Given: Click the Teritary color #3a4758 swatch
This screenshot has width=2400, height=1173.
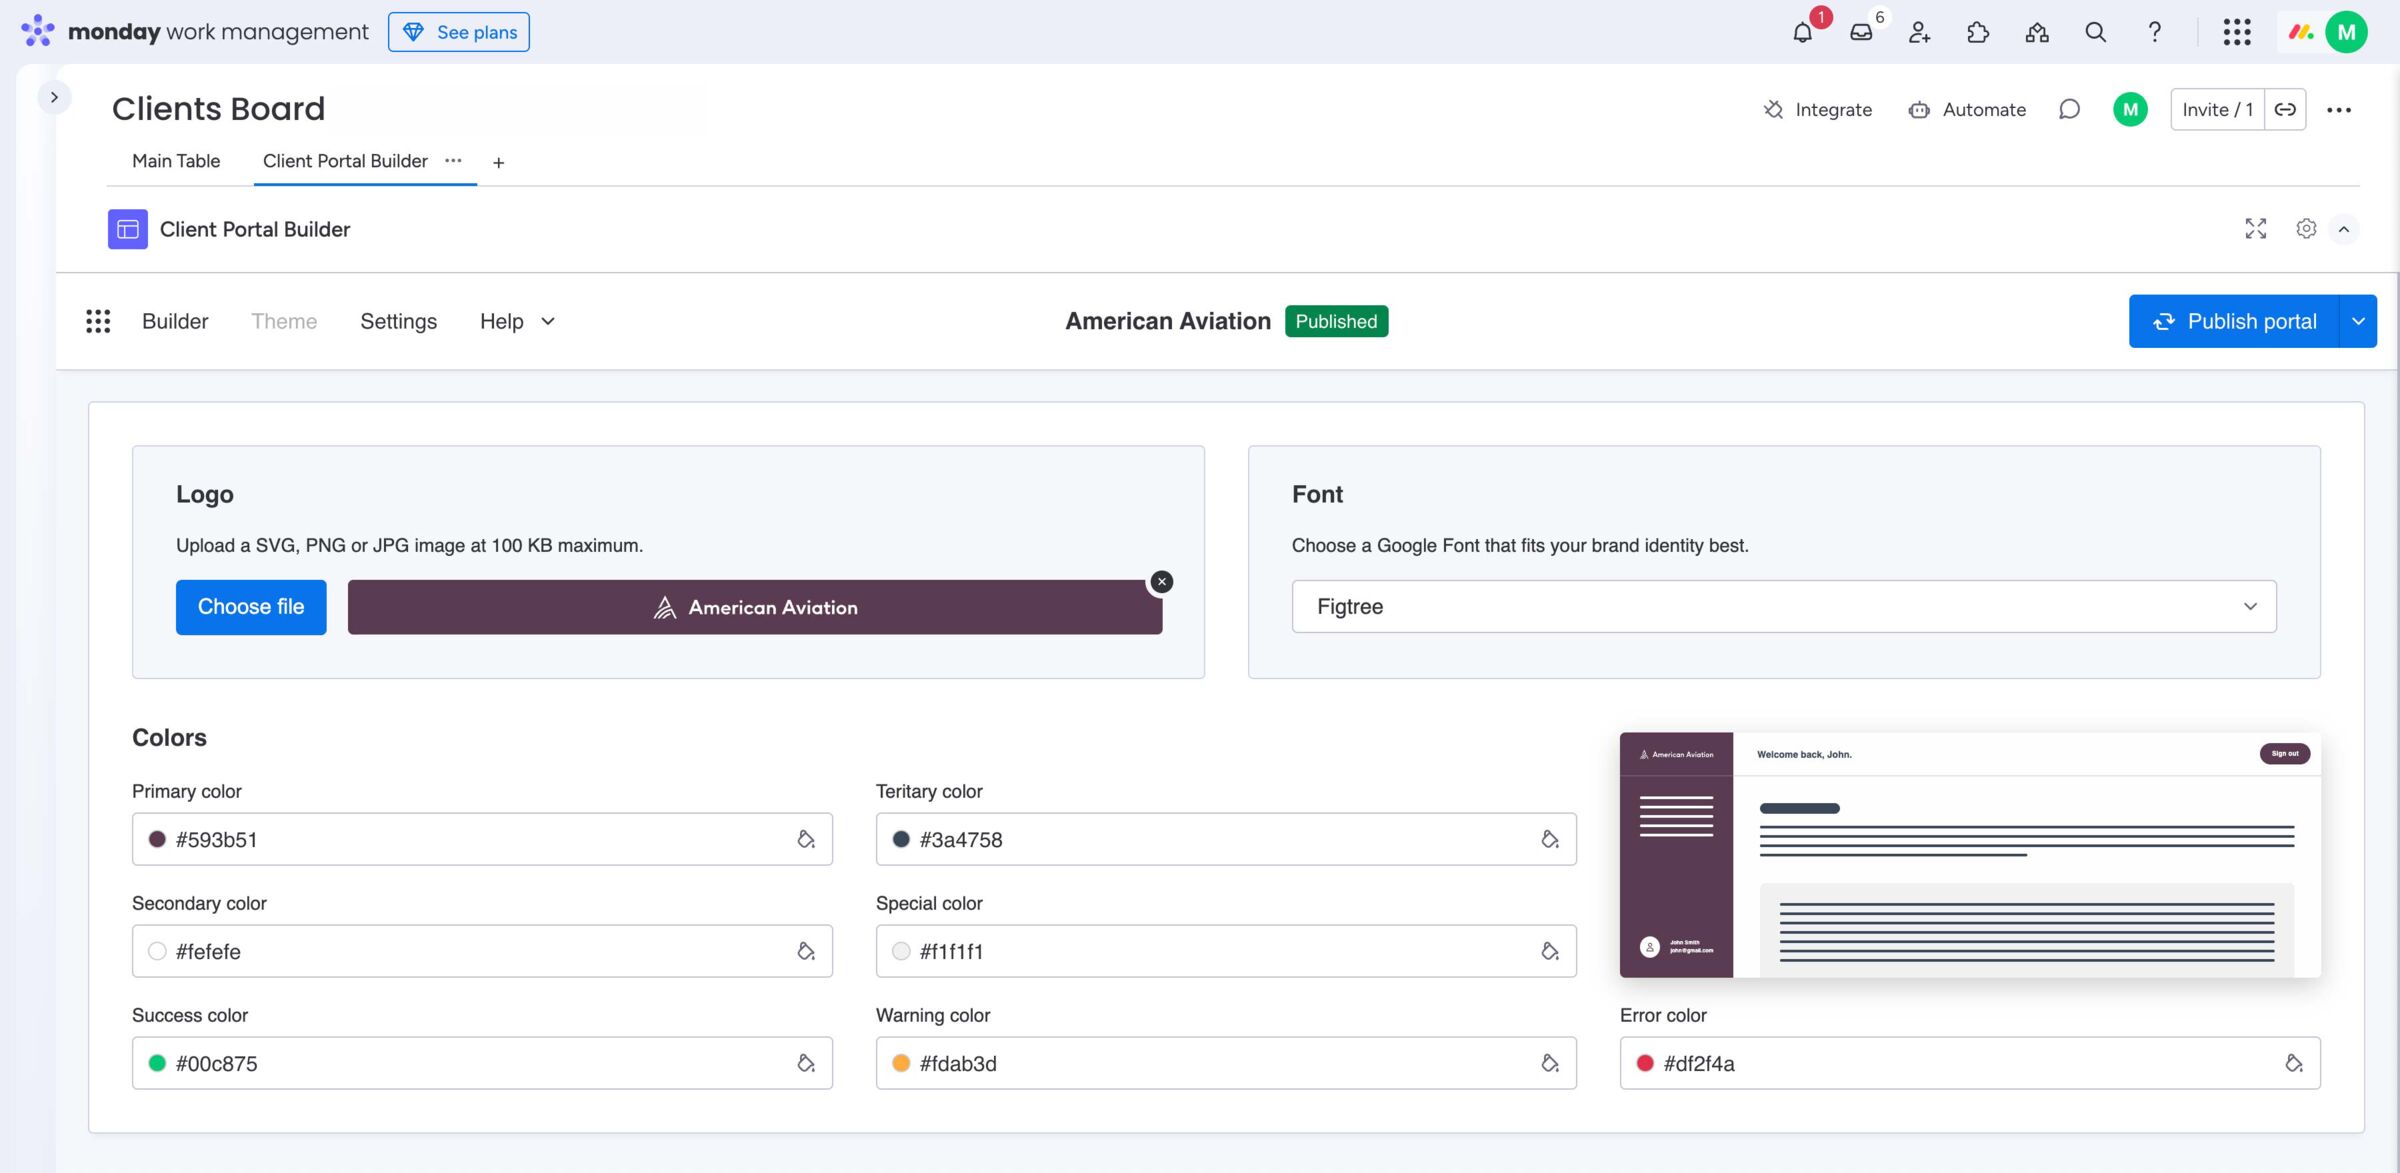Looking at the screenshot, I should point(901,839).
